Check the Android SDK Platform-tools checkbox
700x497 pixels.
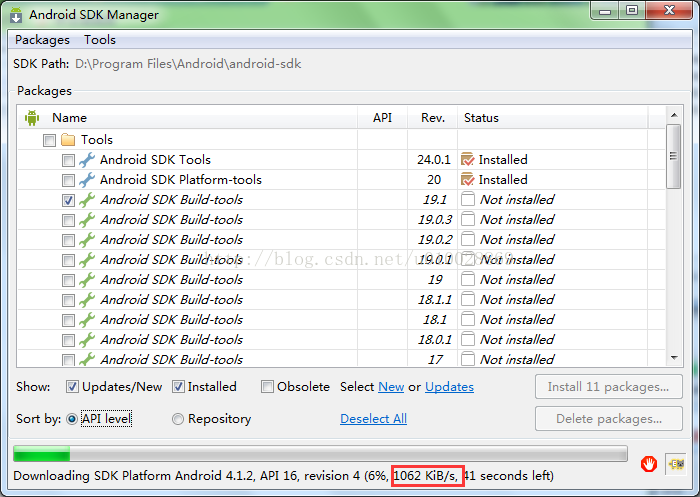(68, 180)
